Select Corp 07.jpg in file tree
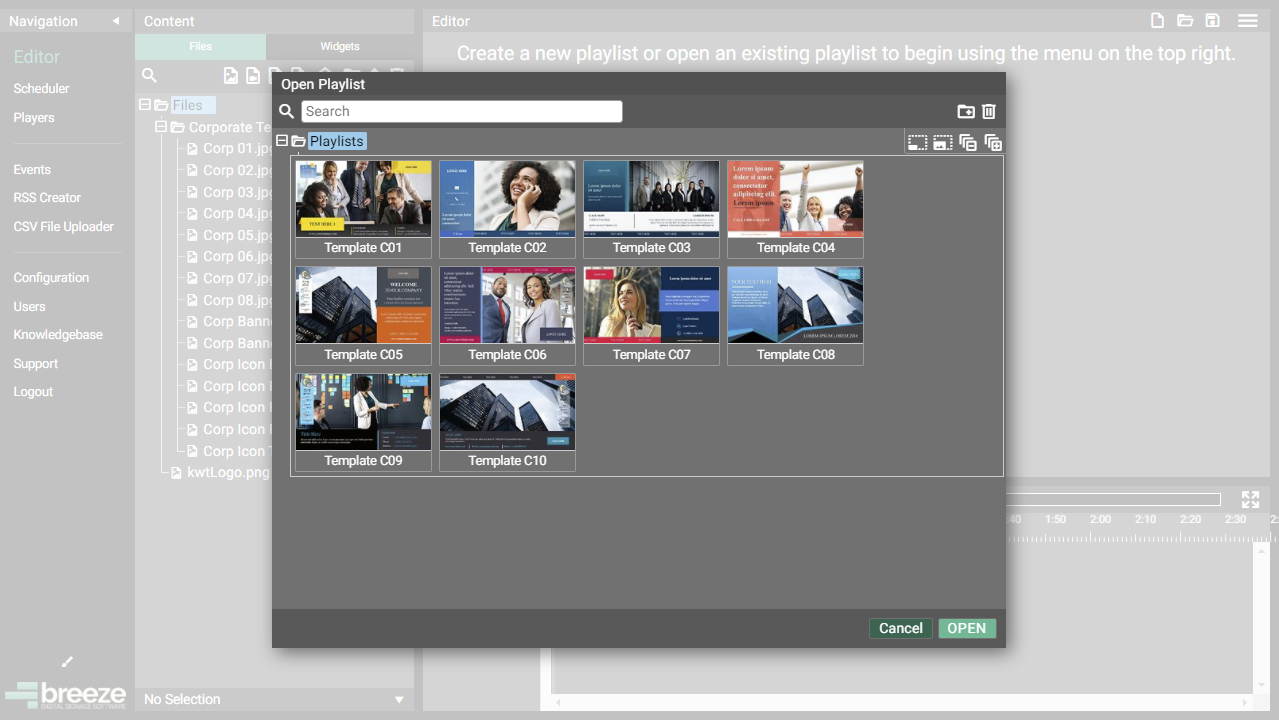This screenshot has height=720, width=1279. (238, 278)
